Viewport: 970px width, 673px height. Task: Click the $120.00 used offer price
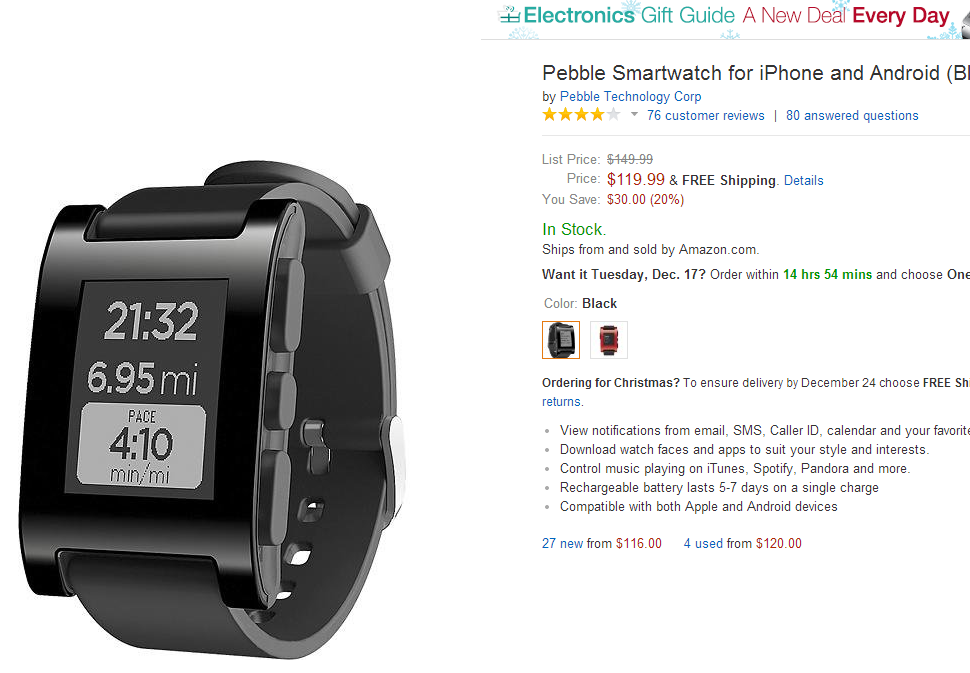[x=778, y=543]
